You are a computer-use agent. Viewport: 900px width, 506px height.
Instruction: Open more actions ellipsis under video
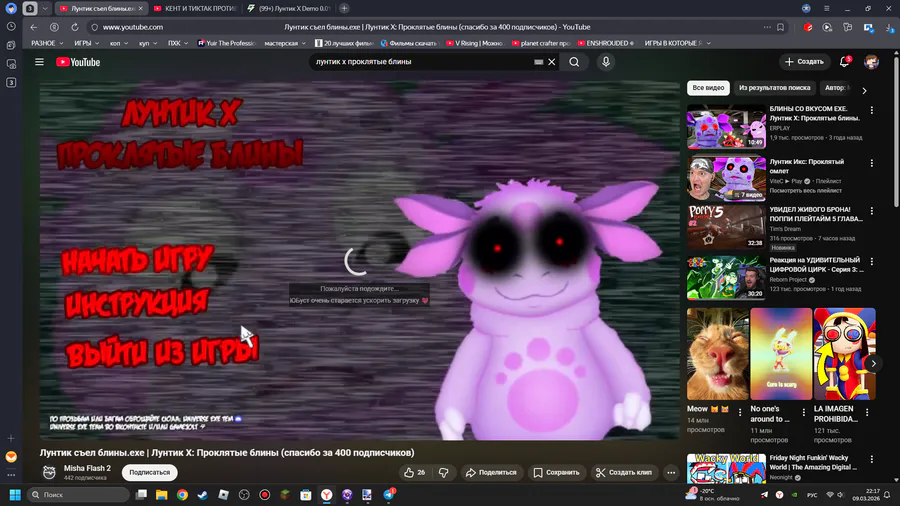pyautogui.click(x=671, y=472)
